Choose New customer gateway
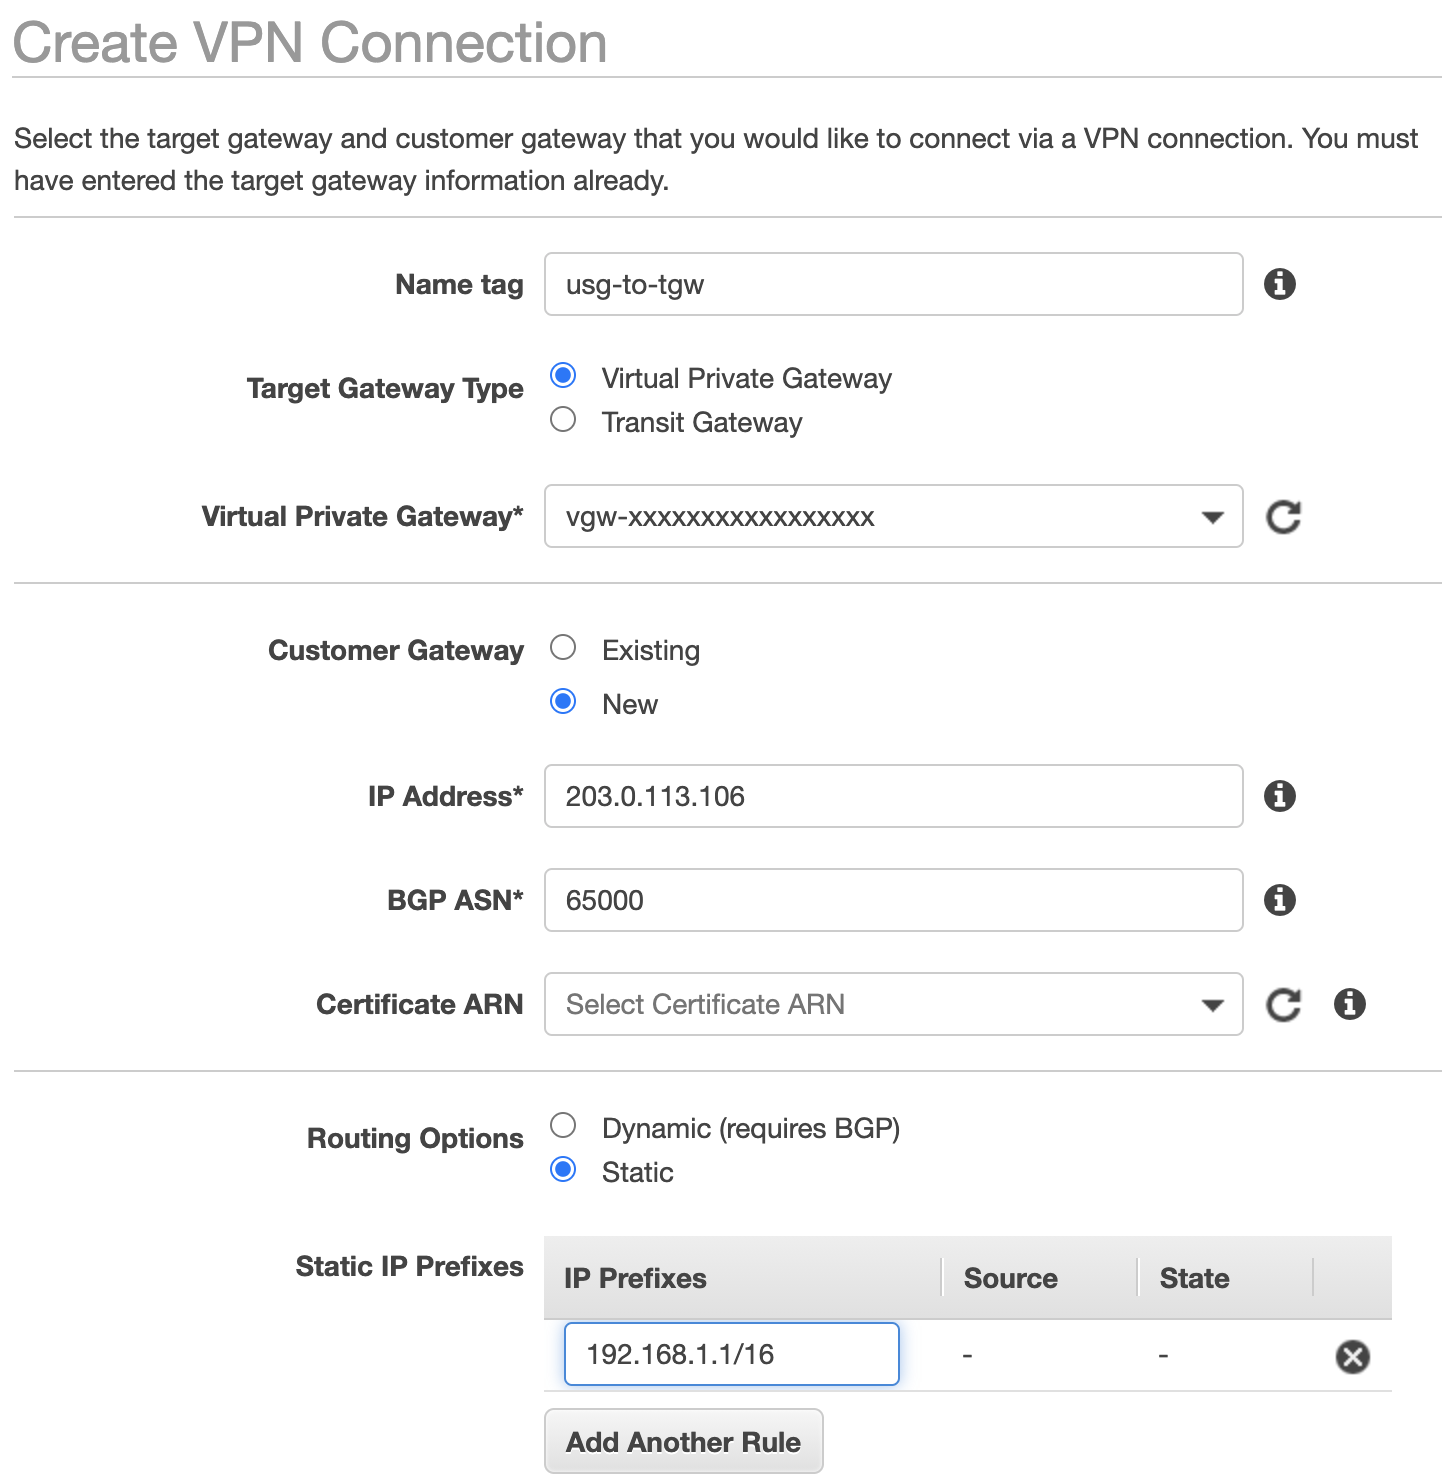 click(x=563, y=701)
